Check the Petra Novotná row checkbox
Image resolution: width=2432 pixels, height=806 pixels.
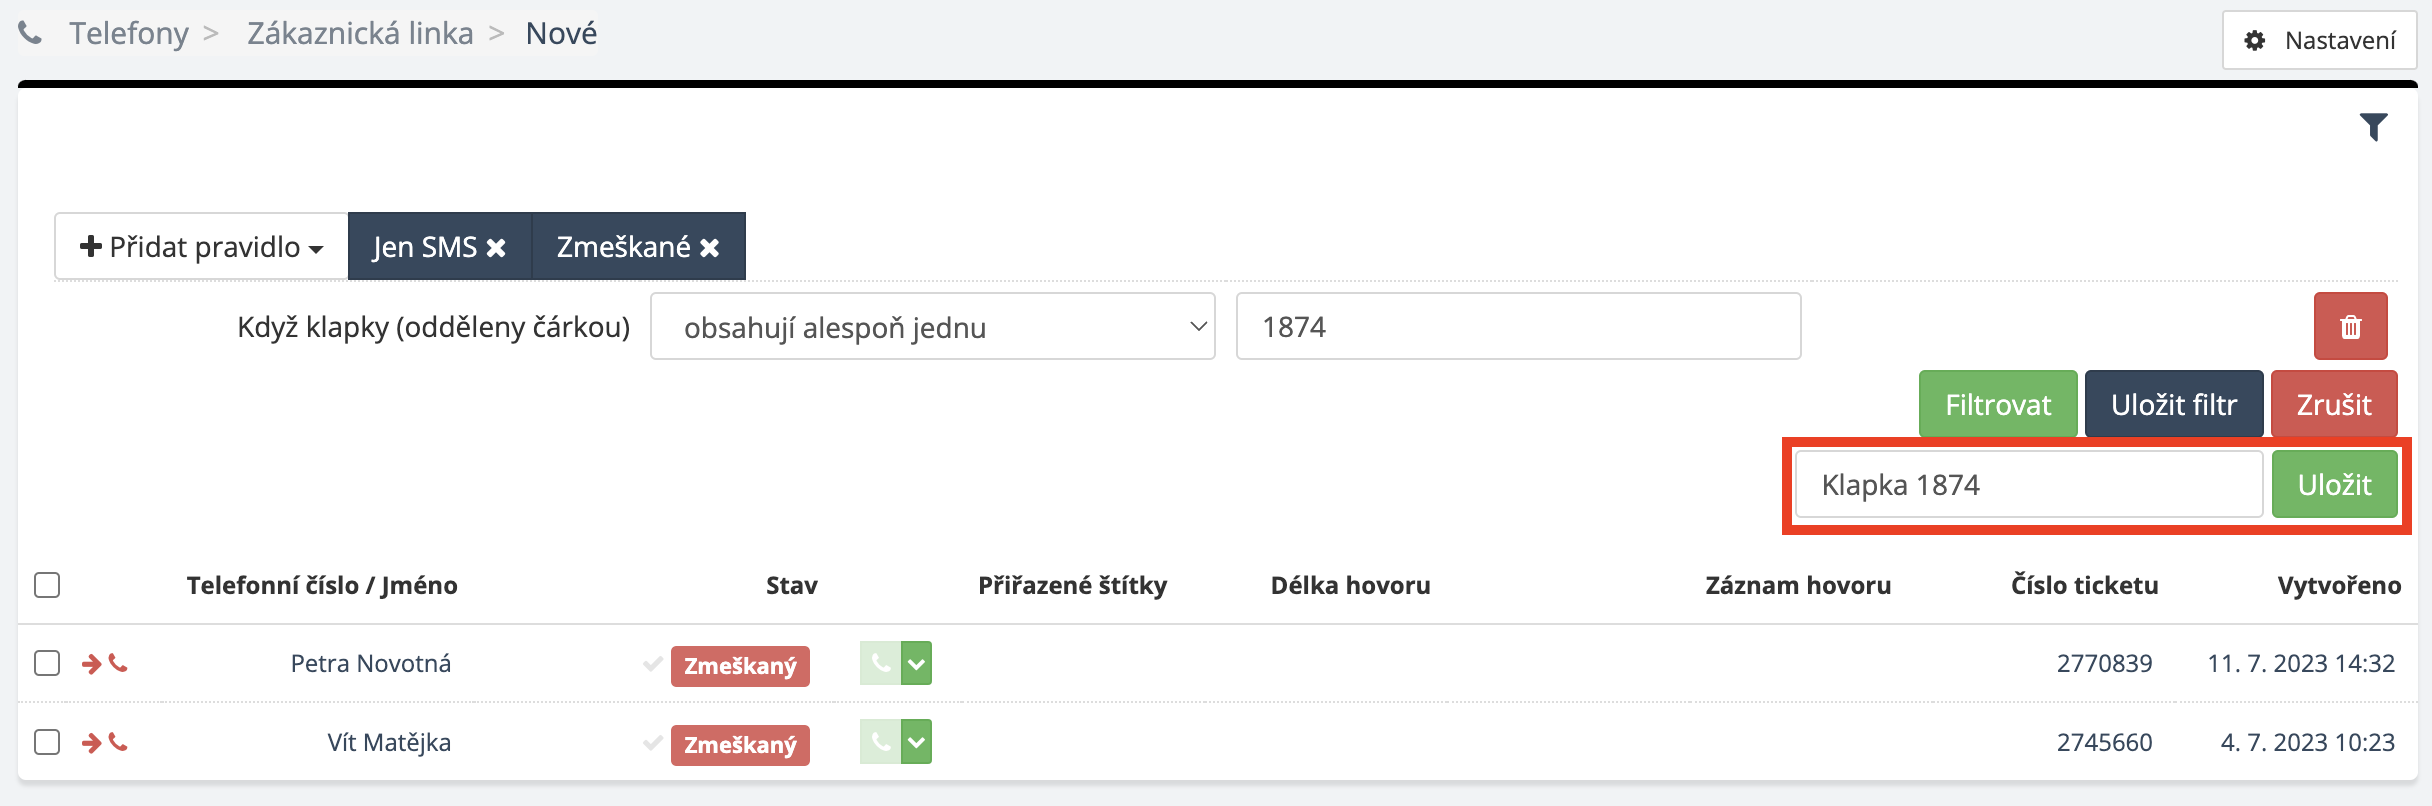click(x=47, y=663)
